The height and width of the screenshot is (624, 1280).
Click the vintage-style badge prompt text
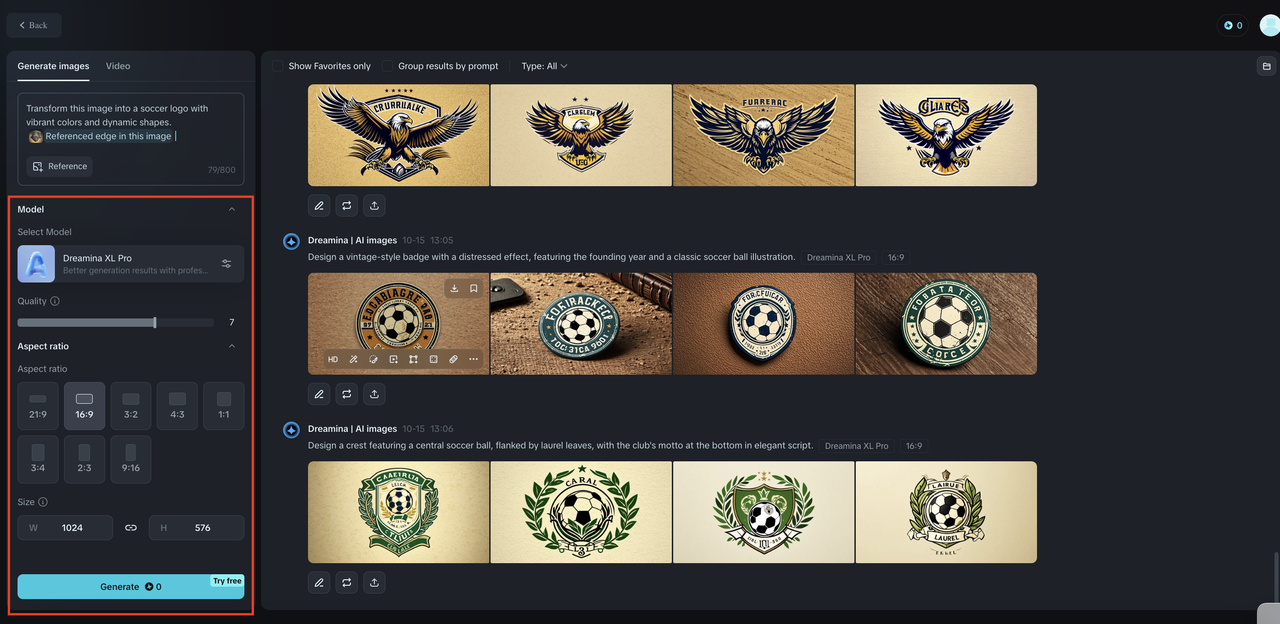pos(551,257)
